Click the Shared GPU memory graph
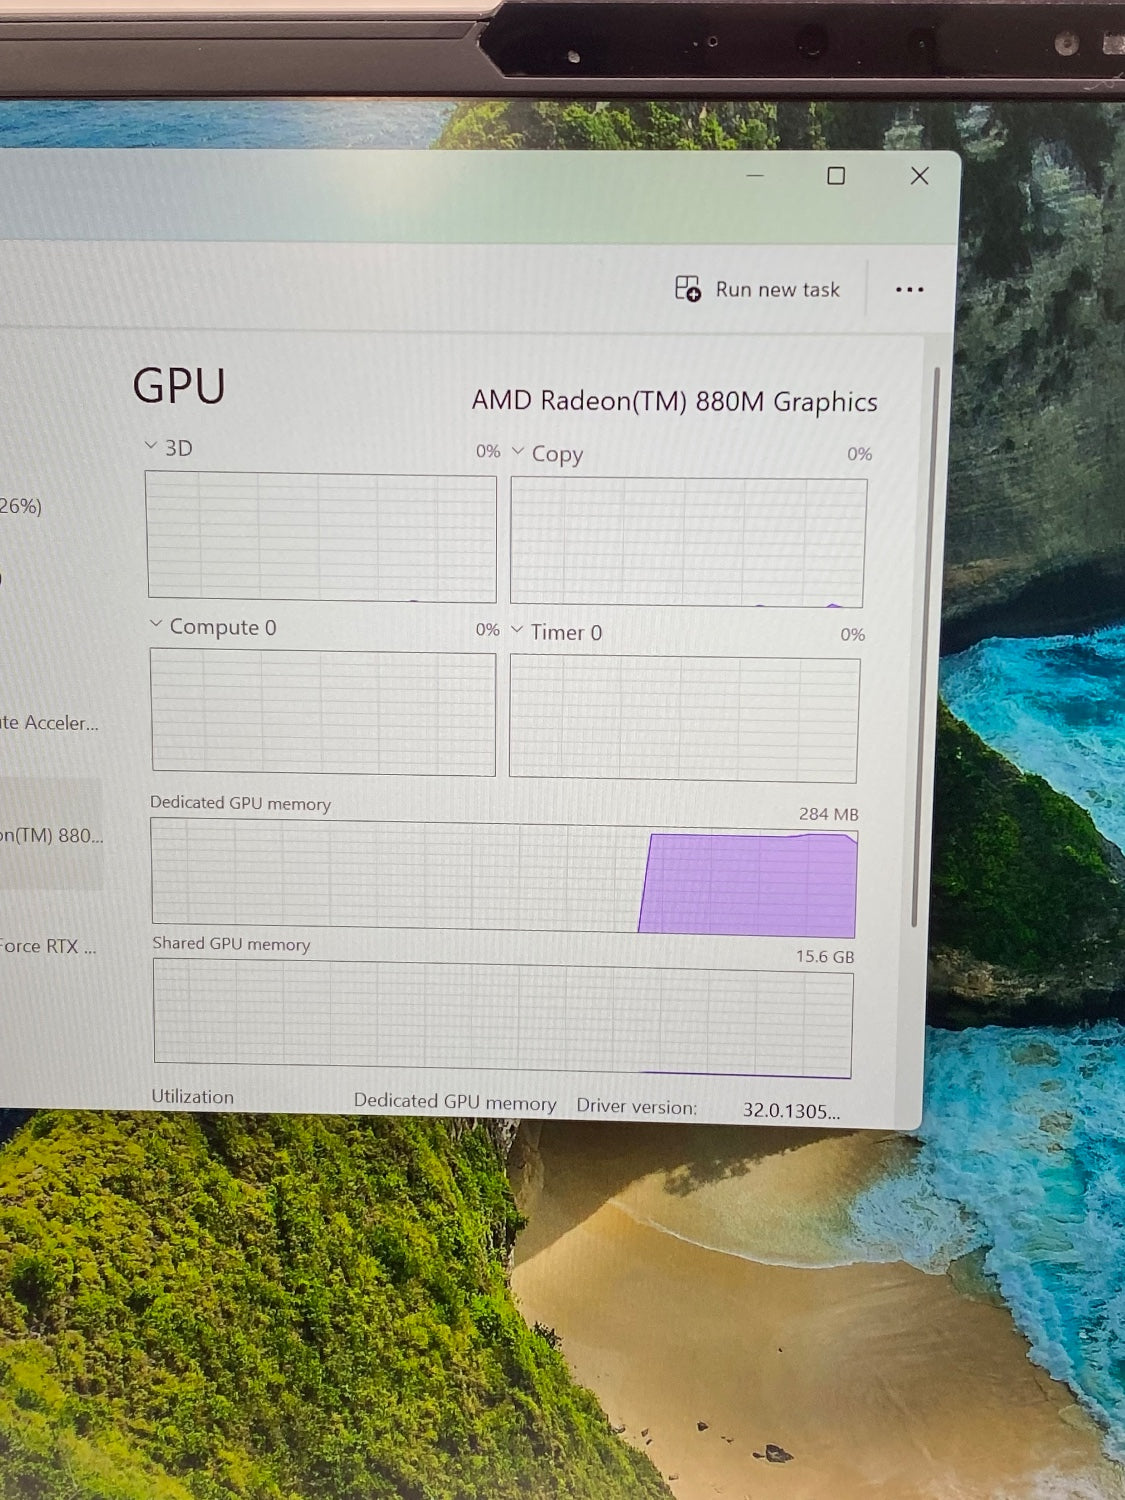The width and height of the screenshot is (1125, 1500). pyautogui.click(x=503, y=1018)
